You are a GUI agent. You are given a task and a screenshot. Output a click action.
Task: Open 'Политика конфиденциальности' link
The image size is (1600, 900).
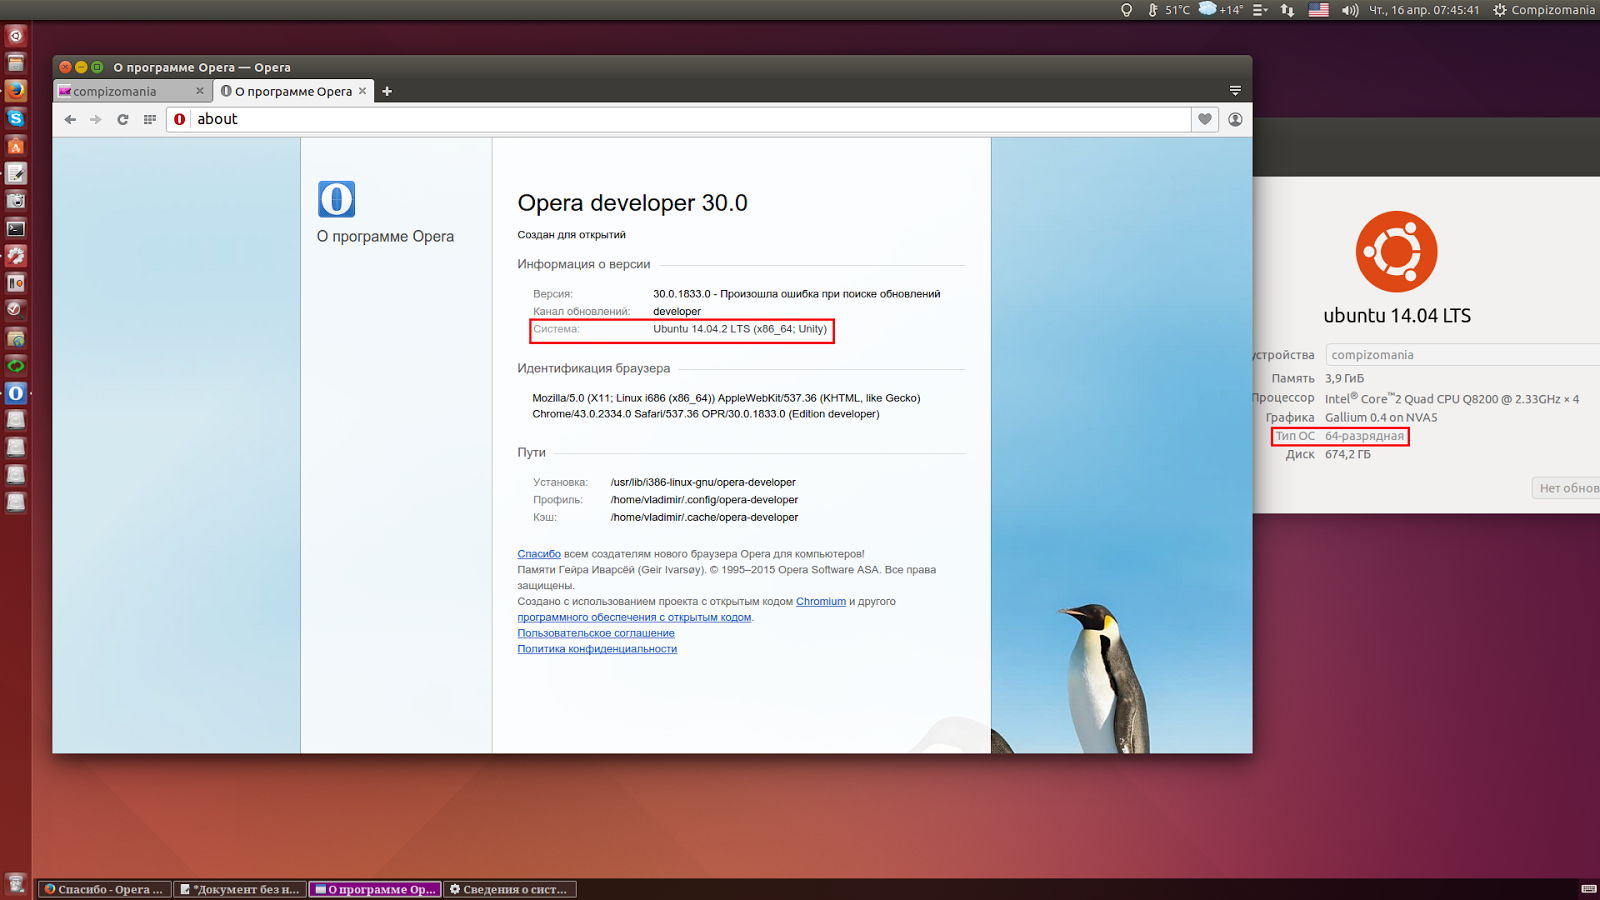(x=597, y=649)
